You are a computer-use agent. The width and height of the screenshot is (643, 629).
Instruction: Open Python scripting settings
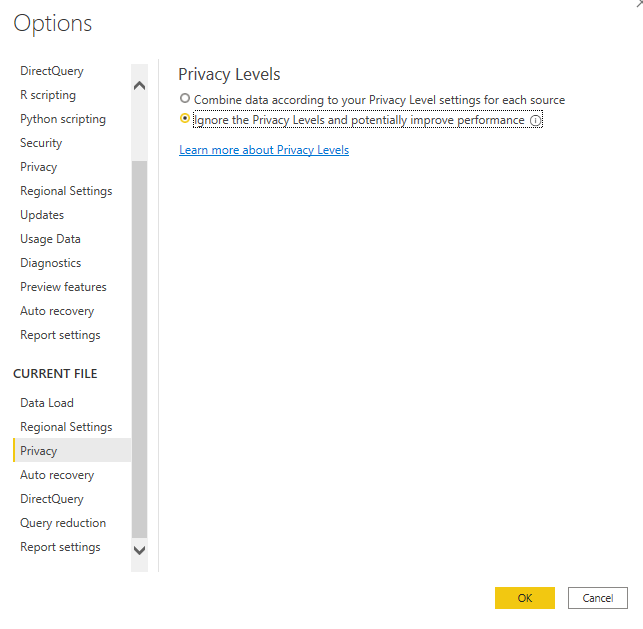[x=63, y=119]
